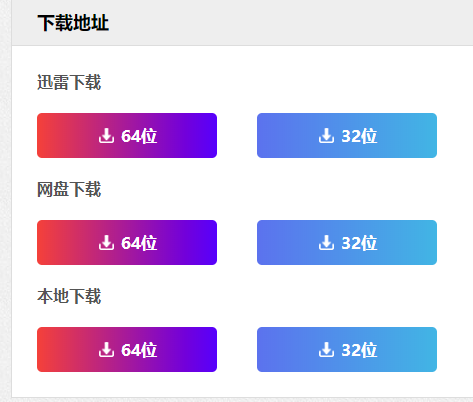
Task: Choose the 网盘下载 64位 button
Action: point(127,242)
